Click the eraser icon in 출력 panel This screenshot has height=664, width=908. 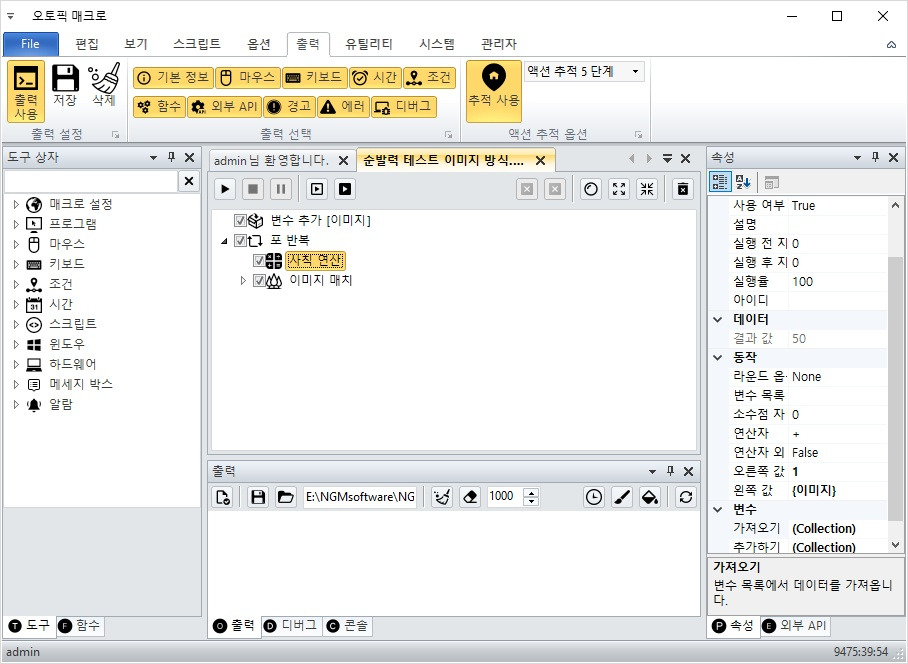[x=470, y=497]
